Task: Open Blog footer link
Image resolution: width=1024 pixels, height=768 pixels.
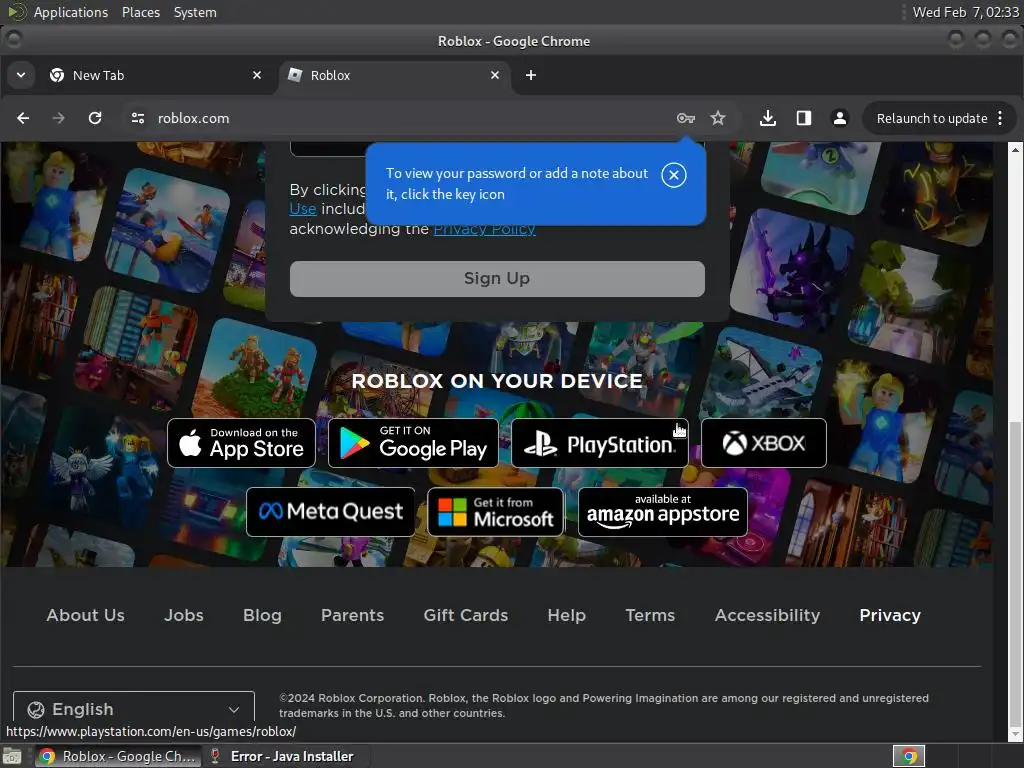Action: (x=263, y=615)
